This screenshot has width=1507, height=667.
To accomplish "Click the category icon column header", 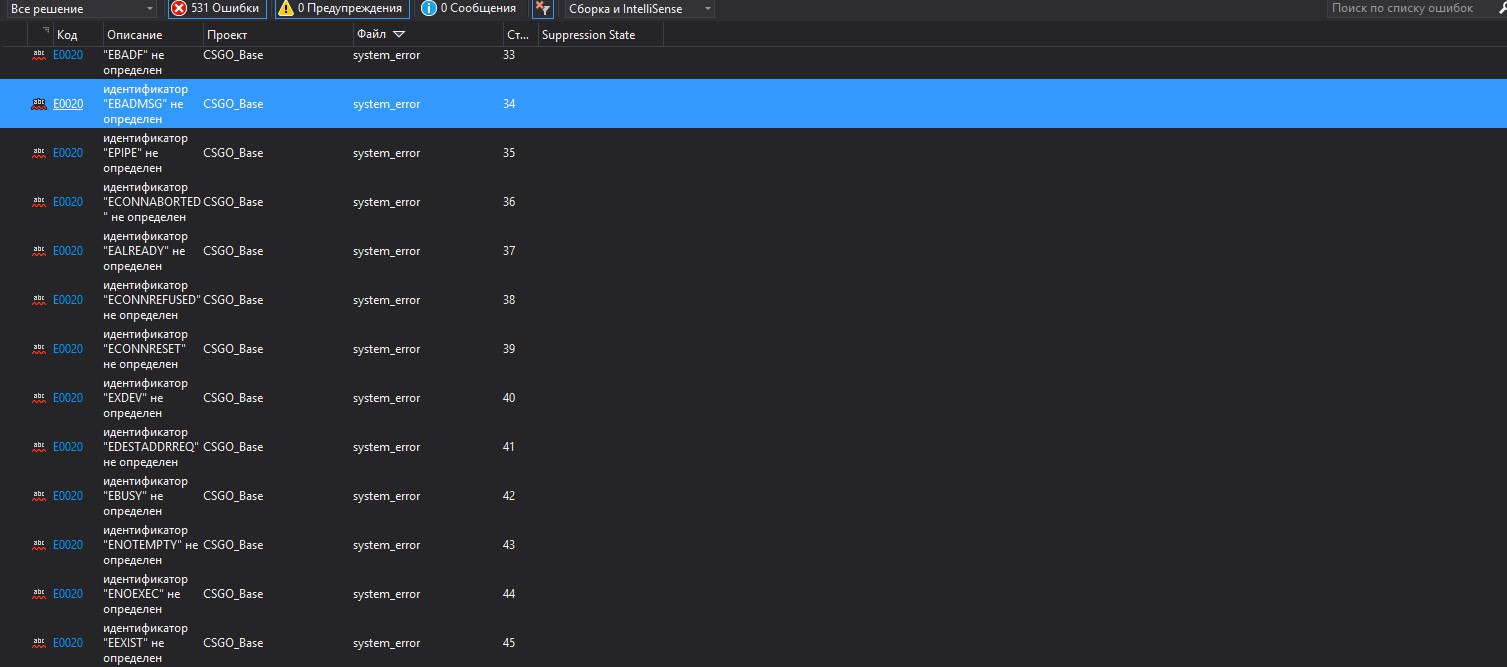I will click(x=46, y=33).
